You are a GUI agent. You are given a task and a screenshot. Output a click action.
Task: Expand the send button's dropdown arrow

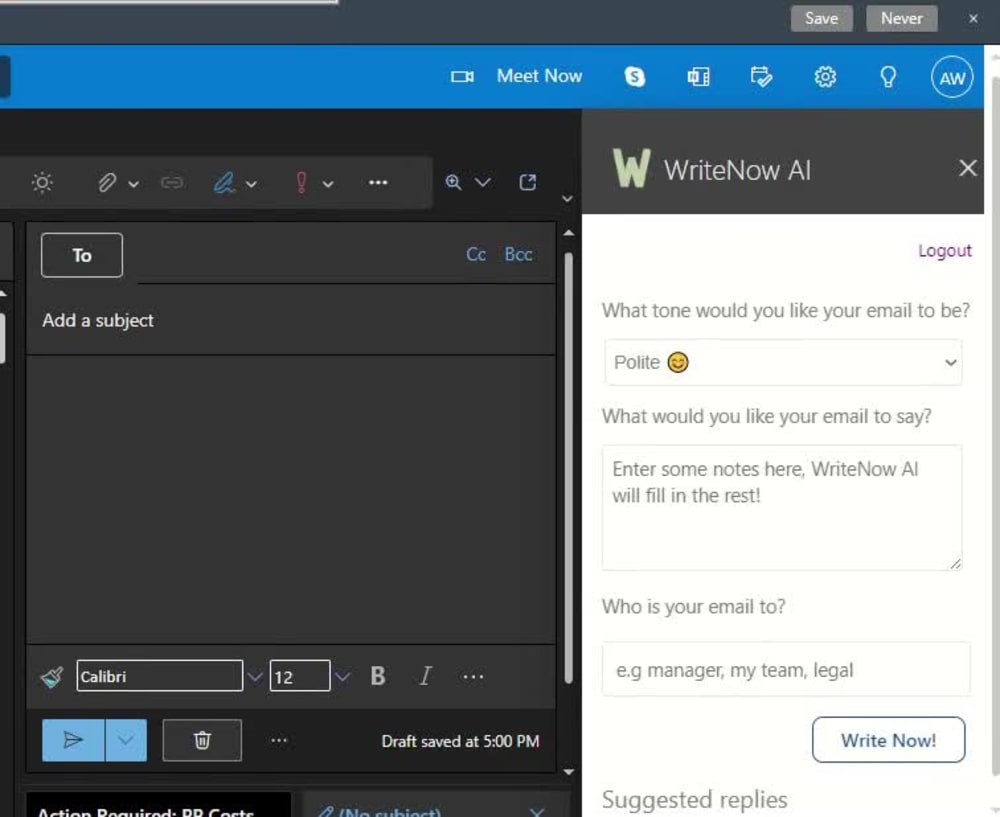pos(126,740)
